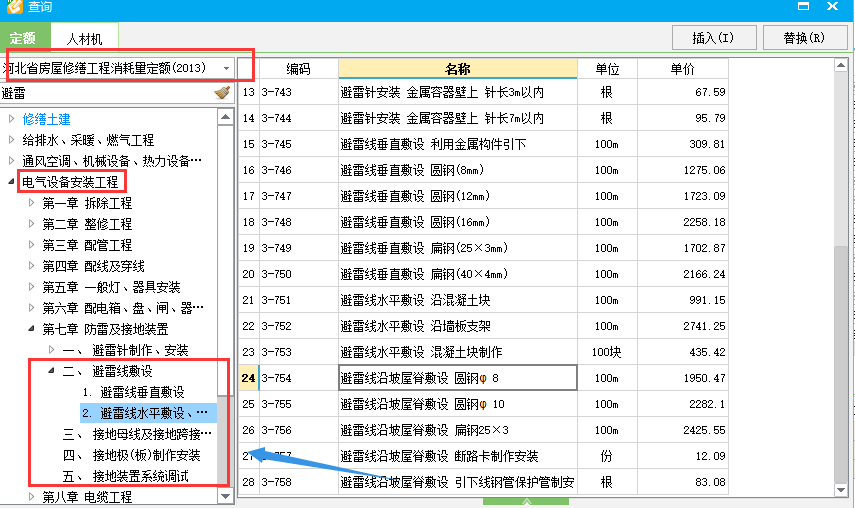Select 第四章 配线及穿线 tree item
The height and width of the screenshot is (508, 855).
(x=93, y=266)
